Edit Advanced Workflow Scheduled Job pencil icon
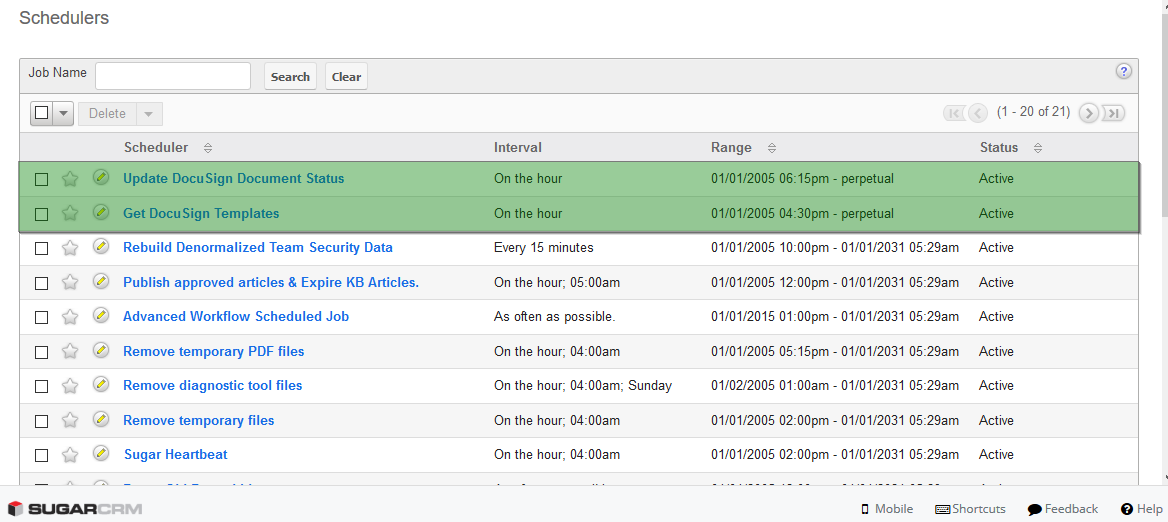 [x=101, y=315]
